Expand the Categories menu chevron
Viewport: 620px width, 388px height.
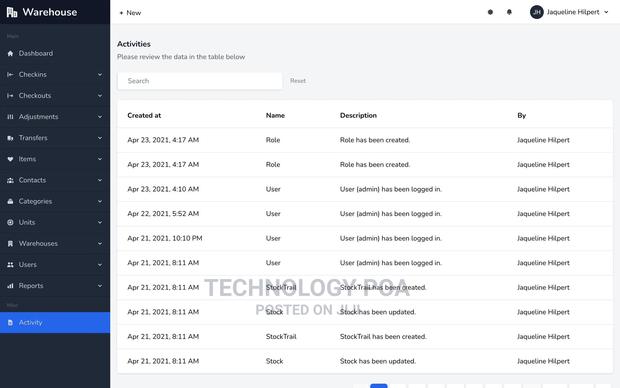point(100,201)
